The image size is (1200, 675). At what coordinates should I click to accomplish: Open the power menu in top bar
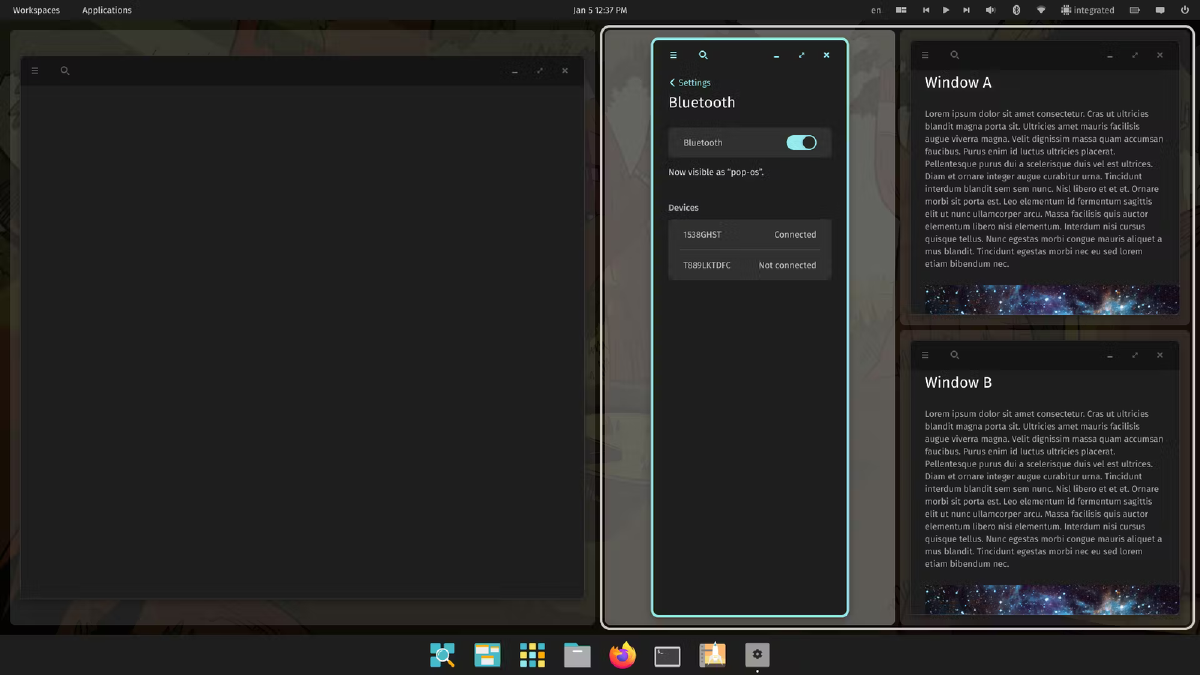click(x=1186, y=10)
